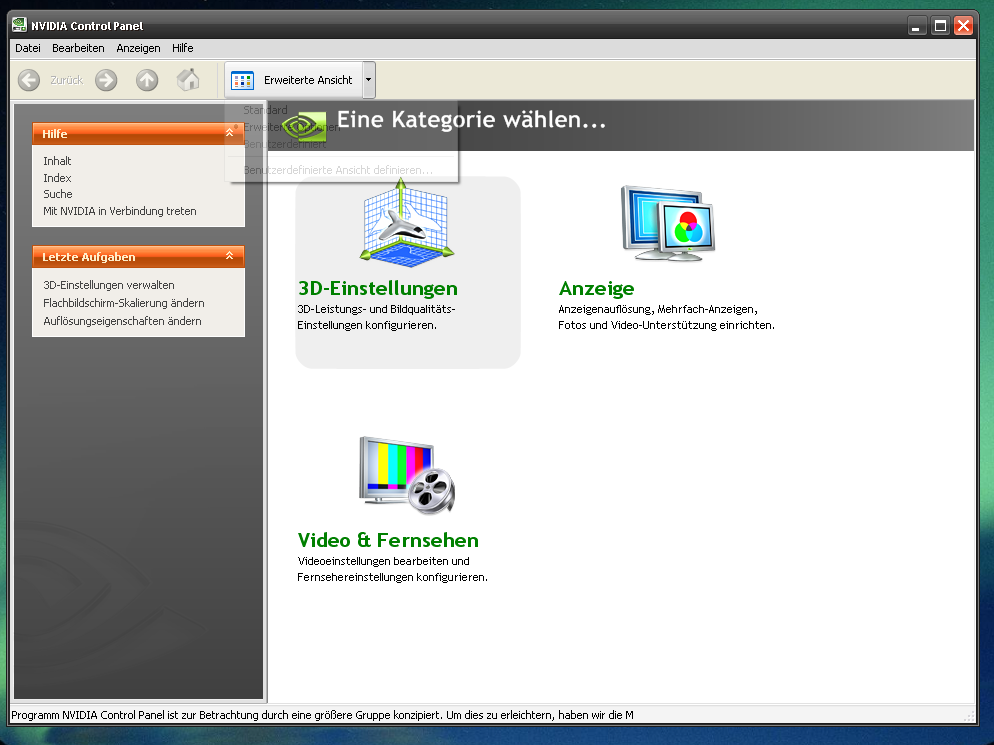This screenshot has height=745, width=994.
Task: Click the Letzte Aufgaben panel header
Action: [x=138, y=257]
